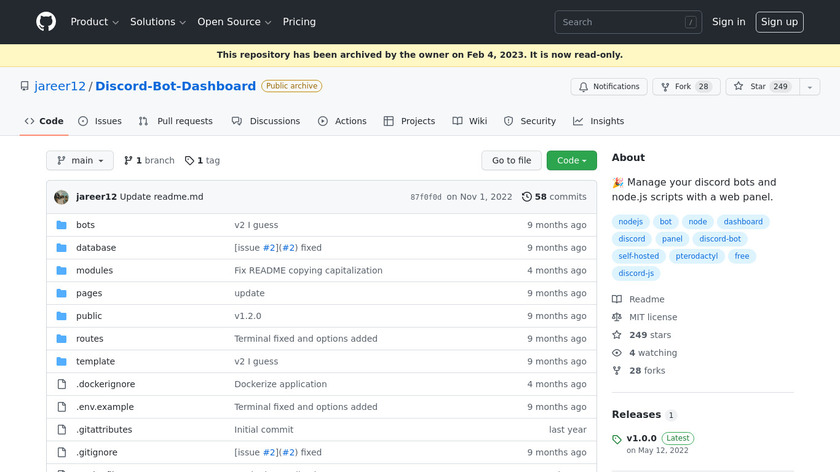Image resolution: width=840 pixels, height=472 pixels.
Task: Expand the Open Source menu
Action: pos(234,22)
